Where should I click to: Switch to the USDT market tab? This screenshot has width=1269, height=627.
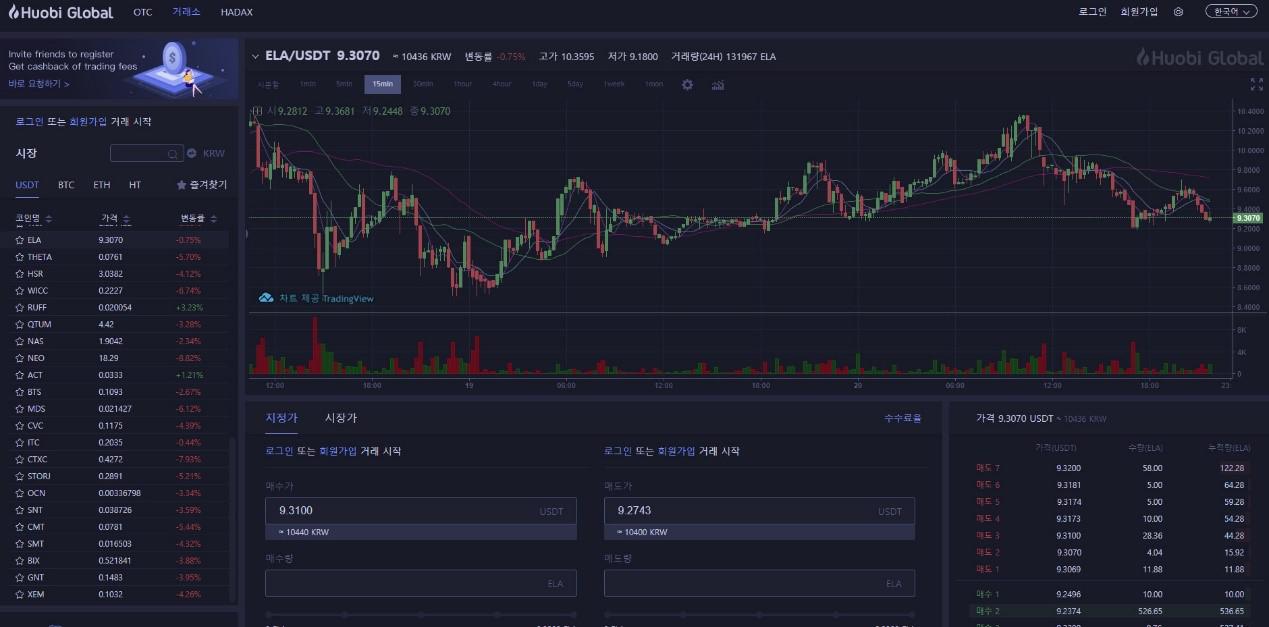[27, 185]
